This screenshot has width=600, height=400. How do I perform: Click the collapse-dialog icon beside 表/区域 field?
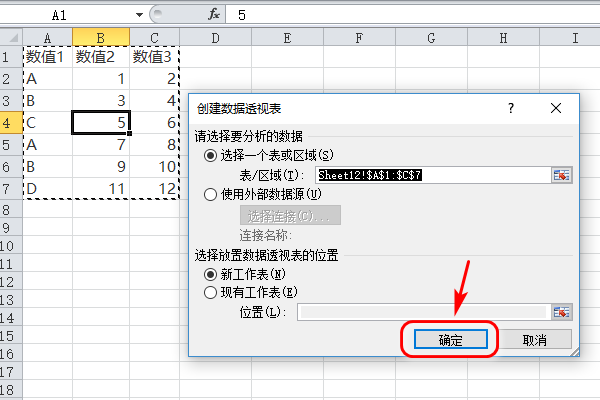[x=561, y=175]
